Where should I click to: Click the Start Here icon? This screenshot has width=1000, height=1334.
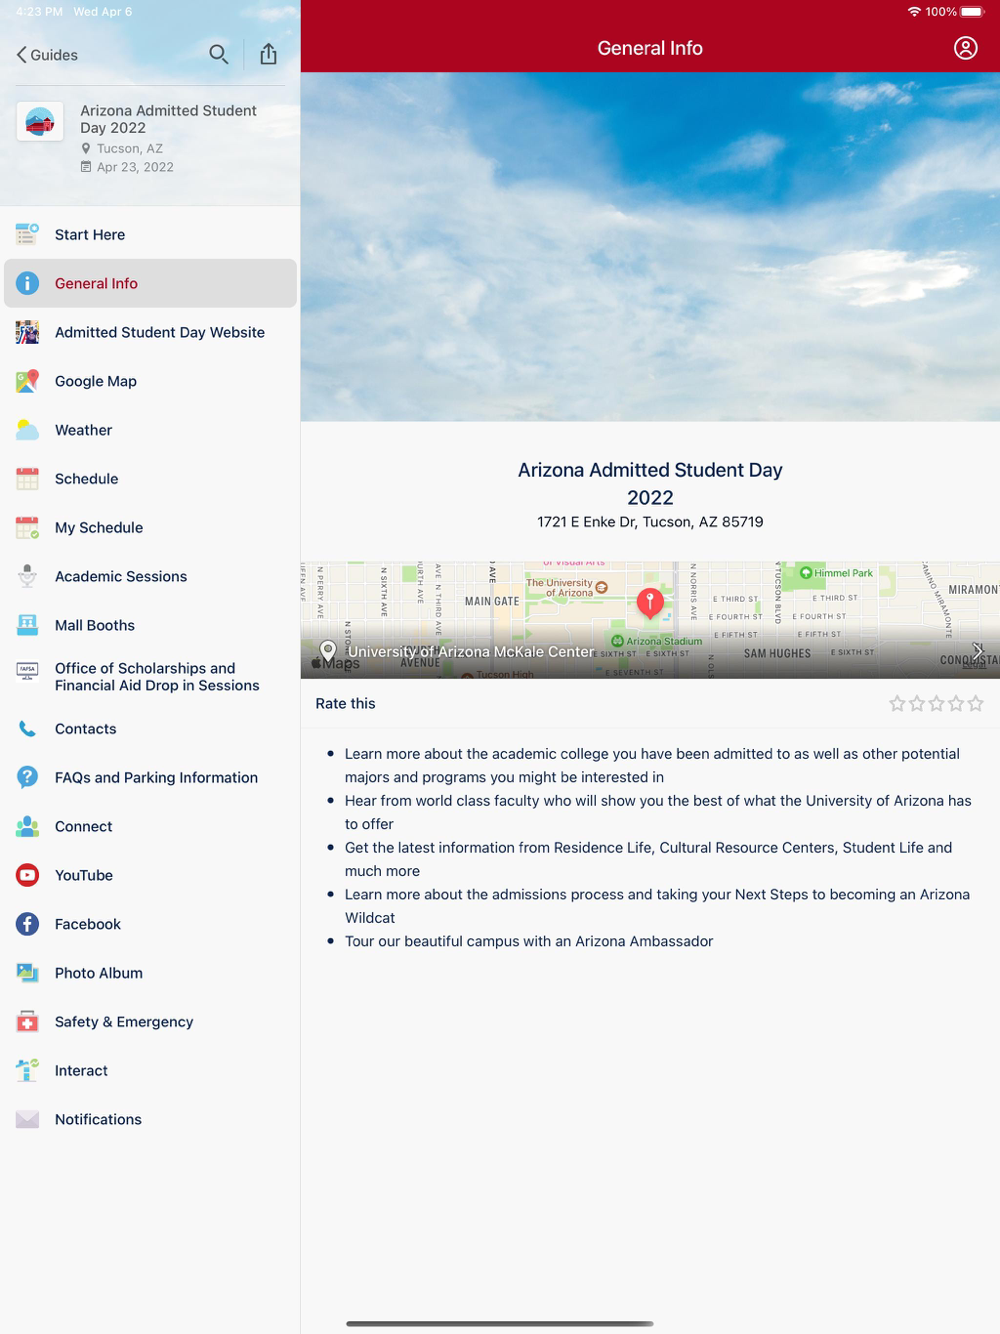(28, 235)
